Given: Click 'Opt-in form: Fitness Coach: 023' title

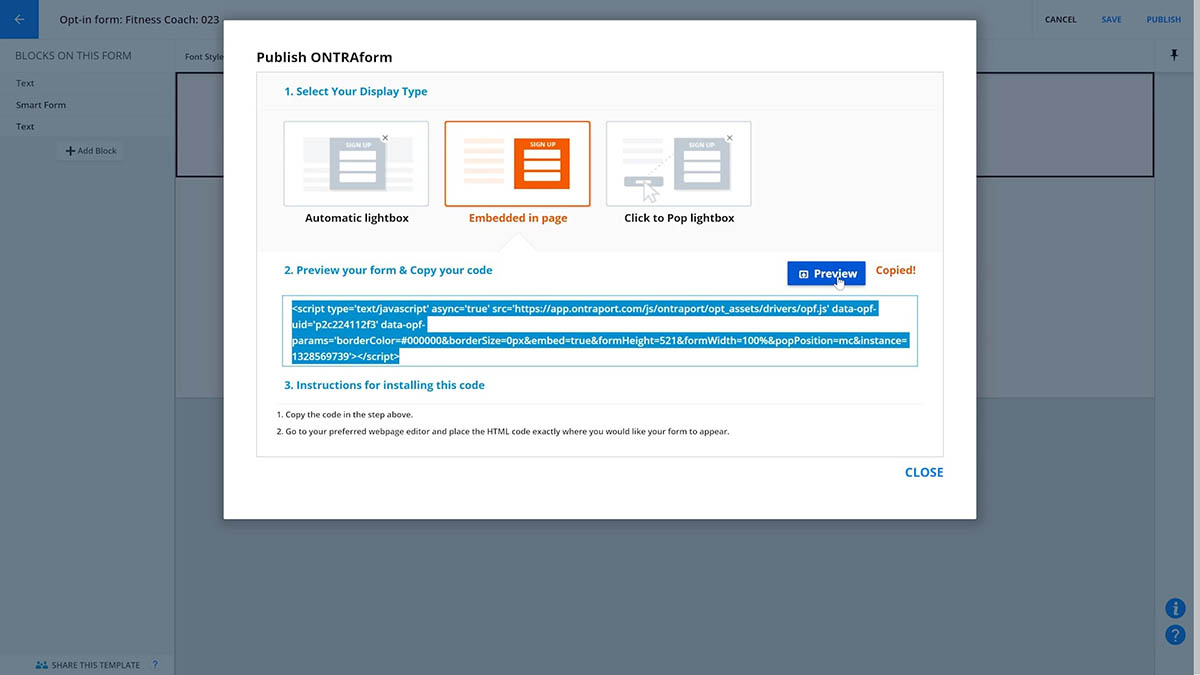Looking at the screenshot, I should 139,19.
